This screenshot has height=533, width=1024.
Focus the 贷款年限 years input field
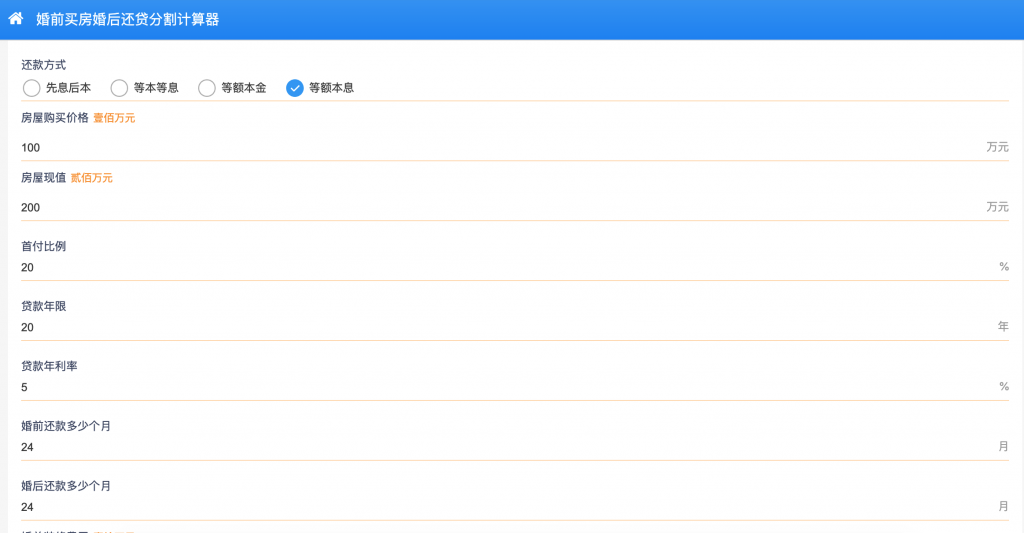[x=500, y=327]
